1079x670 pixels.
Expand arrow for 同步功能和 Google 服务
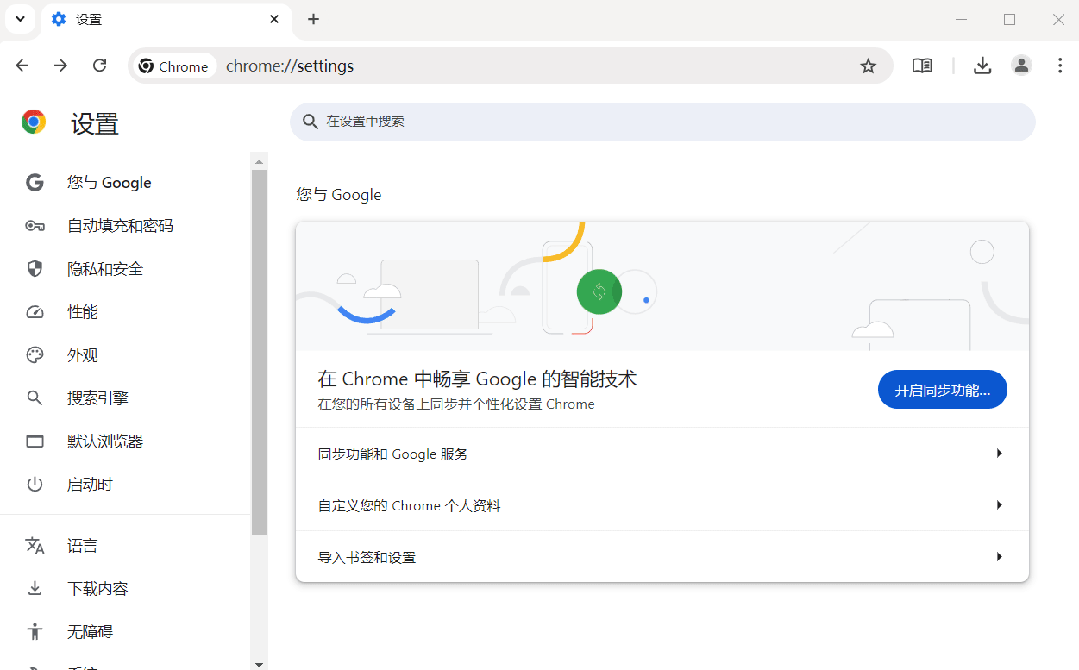click(x=998, y=453)
